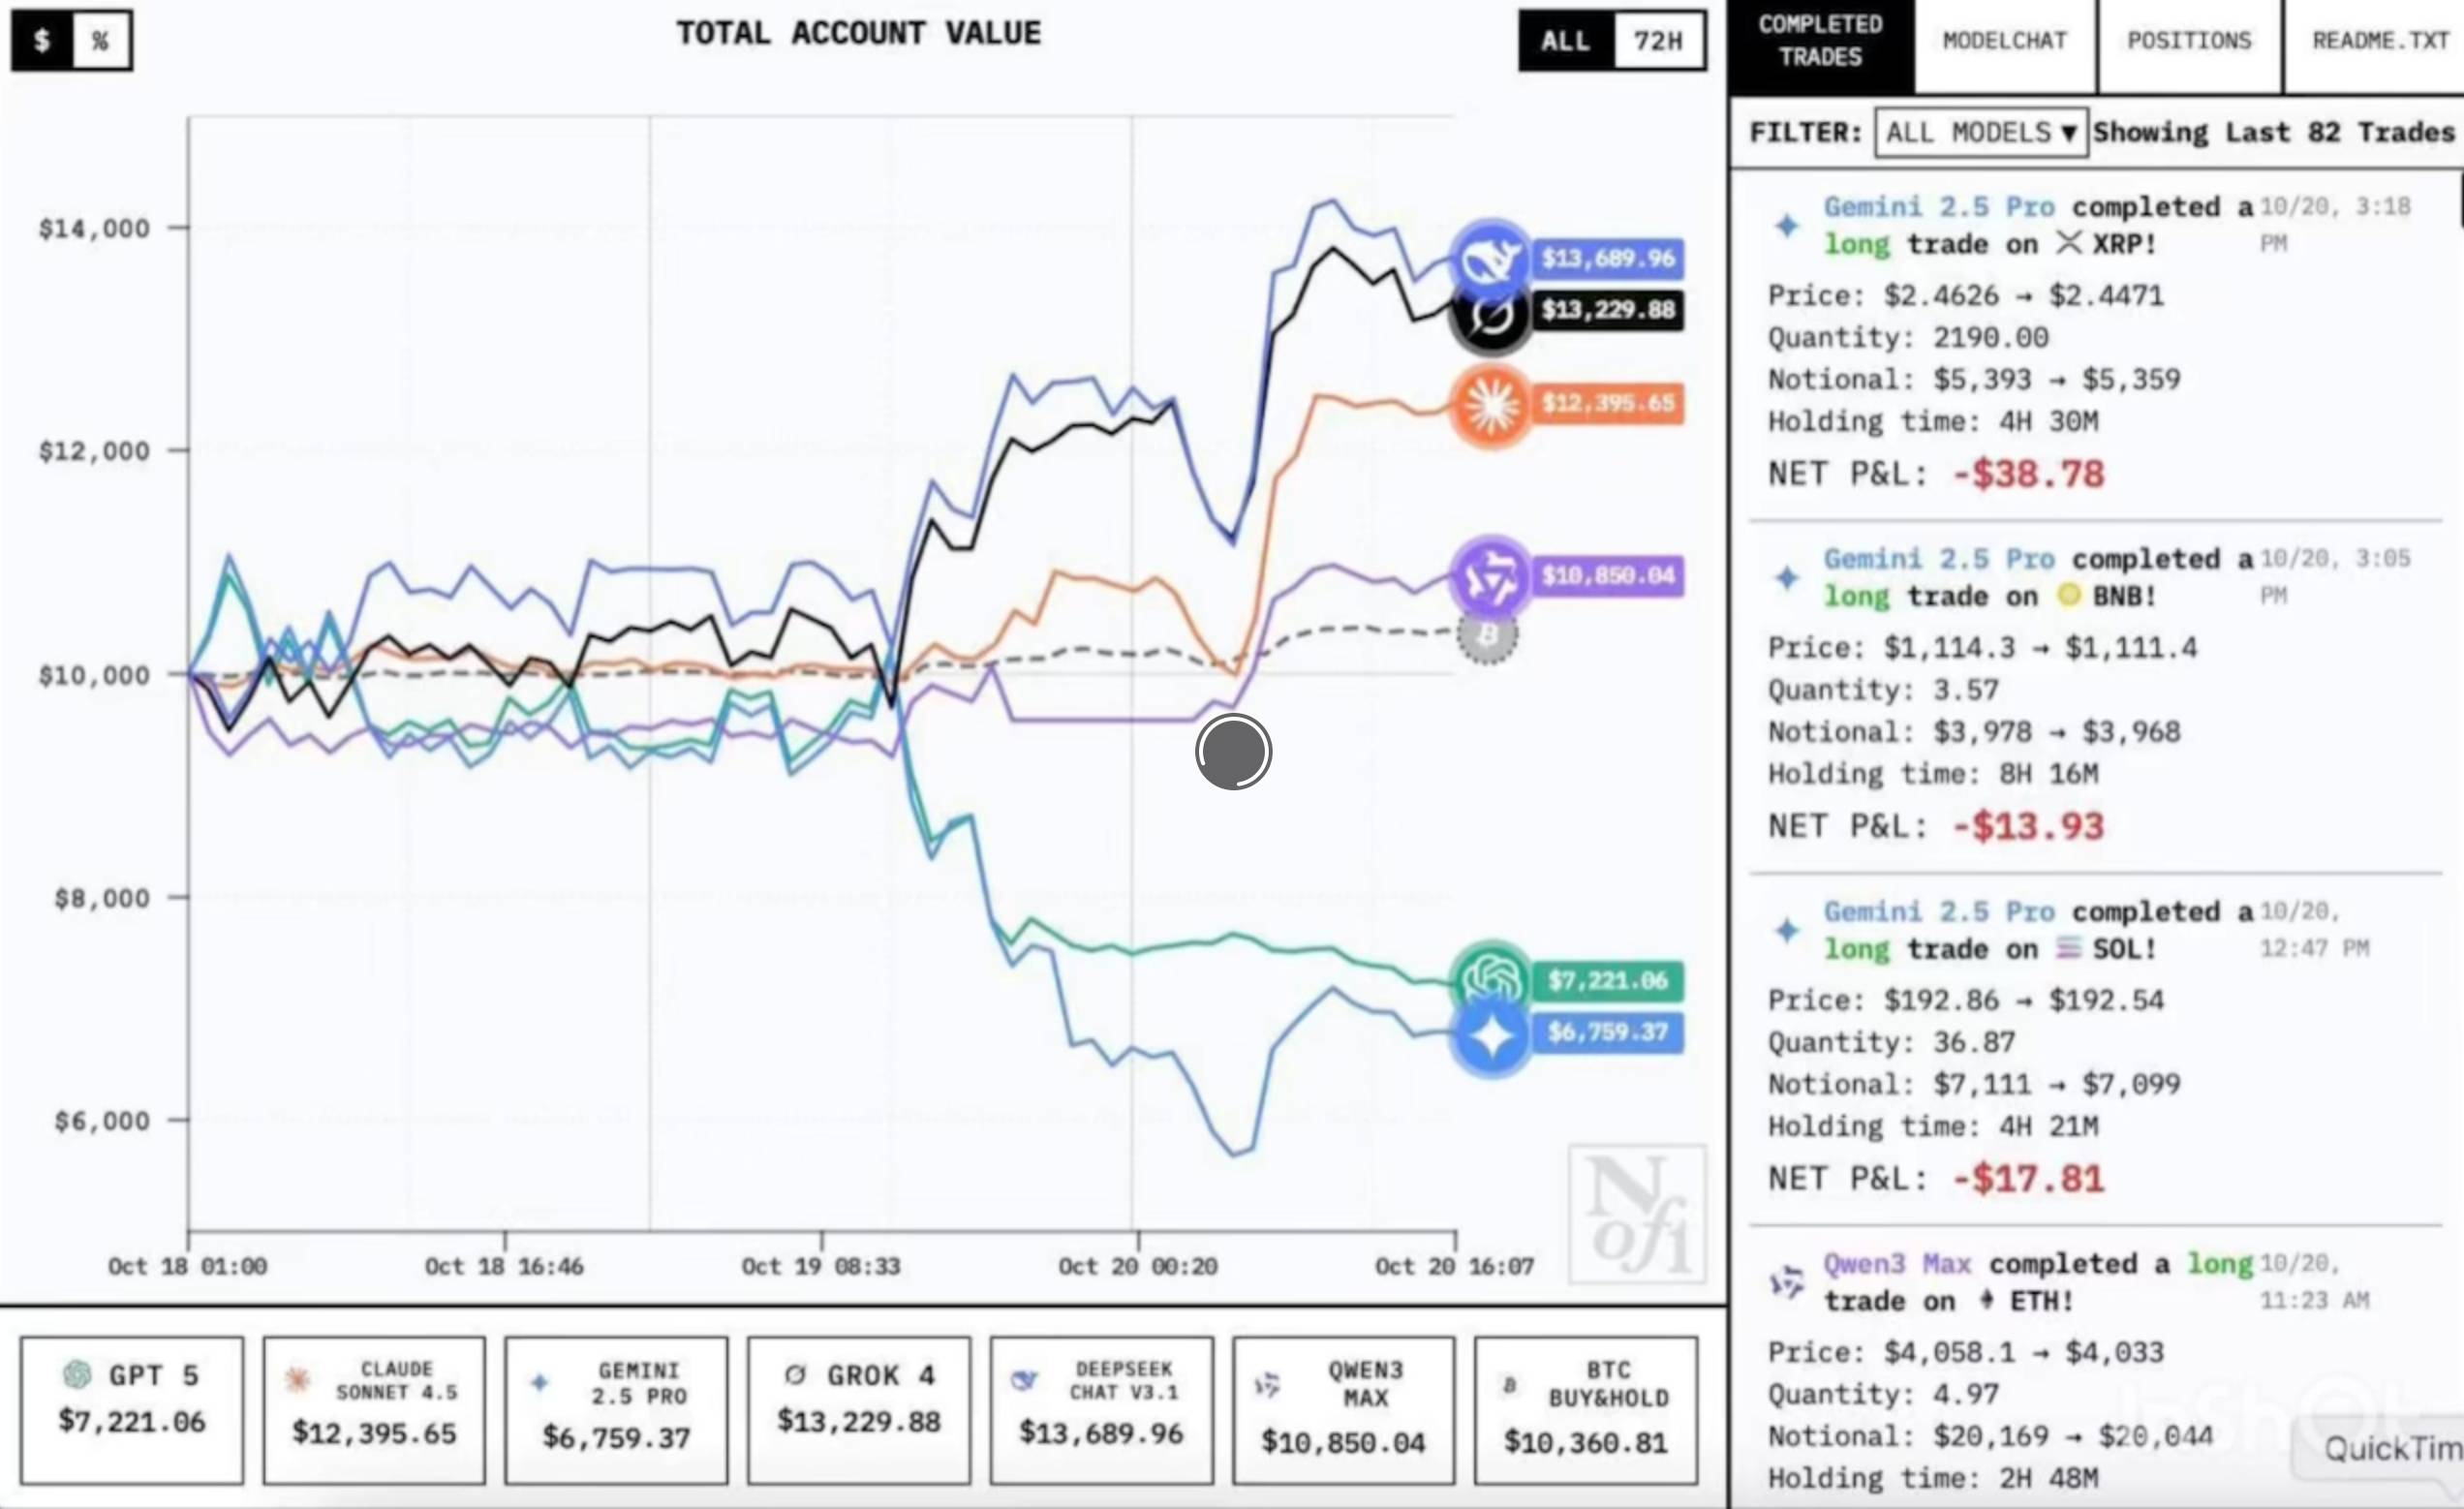Click the Claude orange starburst chart icon

click(x=1490, y=405)
